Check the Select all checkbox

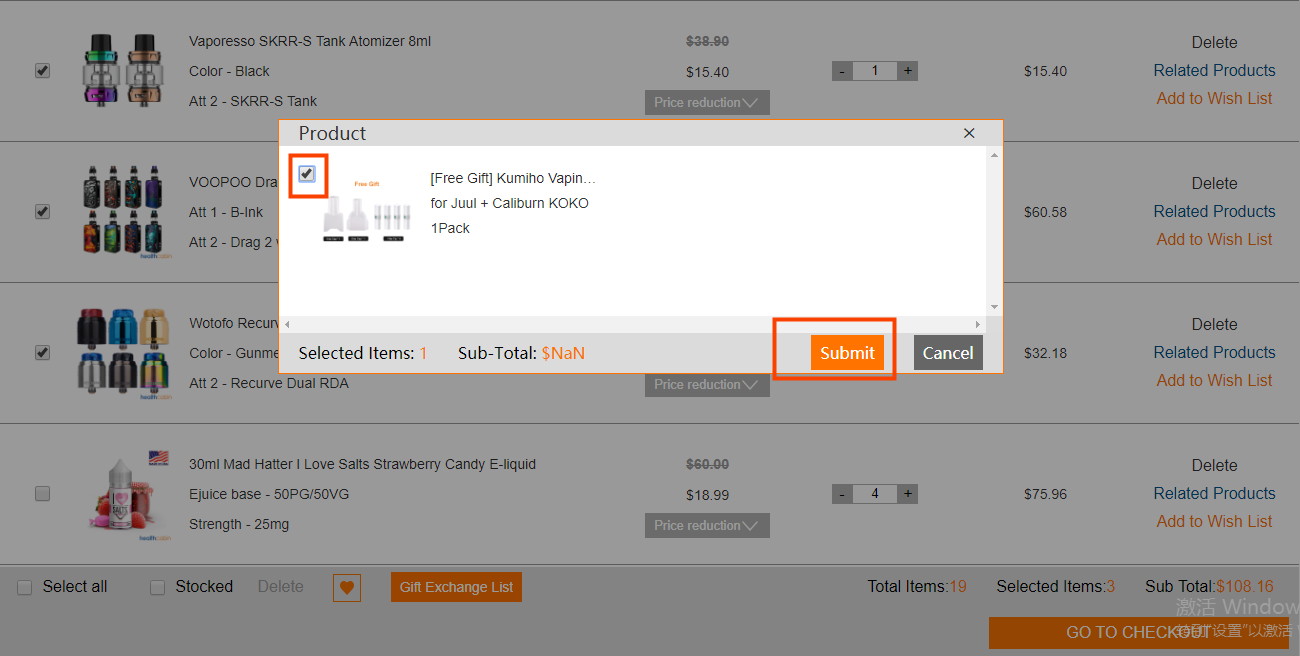click(x=25, y=588)
